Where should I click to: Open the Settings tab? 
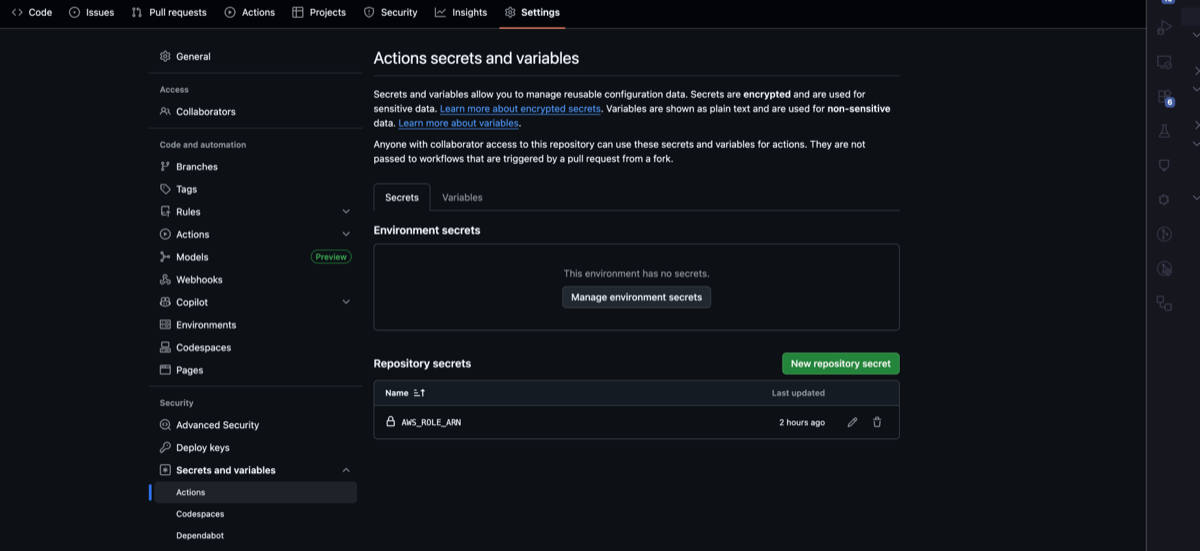(x=532, y=12)
